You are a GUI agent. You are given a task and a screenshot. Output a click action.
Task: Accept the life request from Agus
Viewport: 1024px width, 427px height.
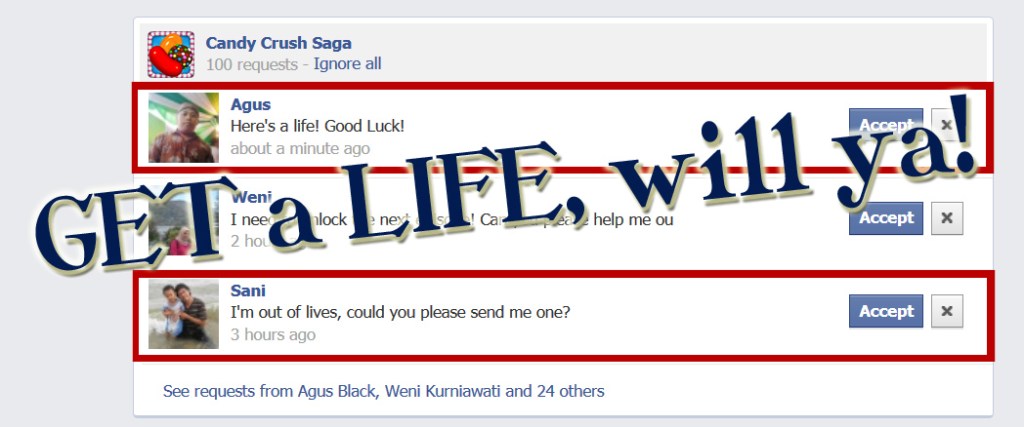(886, 124)
